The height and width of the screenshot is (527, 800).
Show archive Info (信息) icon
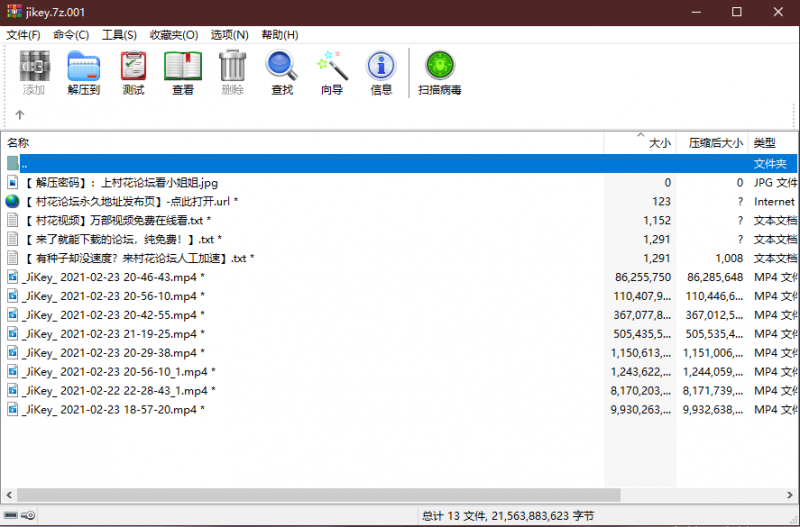click(381, 73)
